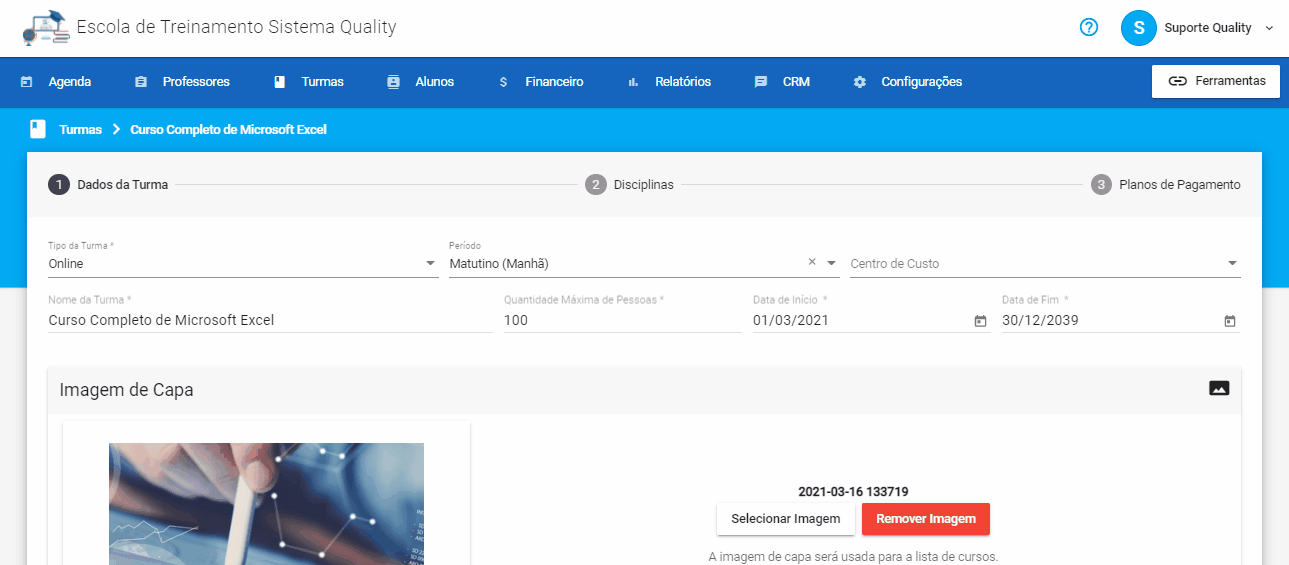The image size is (1289, 565).
Task: Click breadcrumb Curso Completo de Microsoft Excel
Action: 228,130
